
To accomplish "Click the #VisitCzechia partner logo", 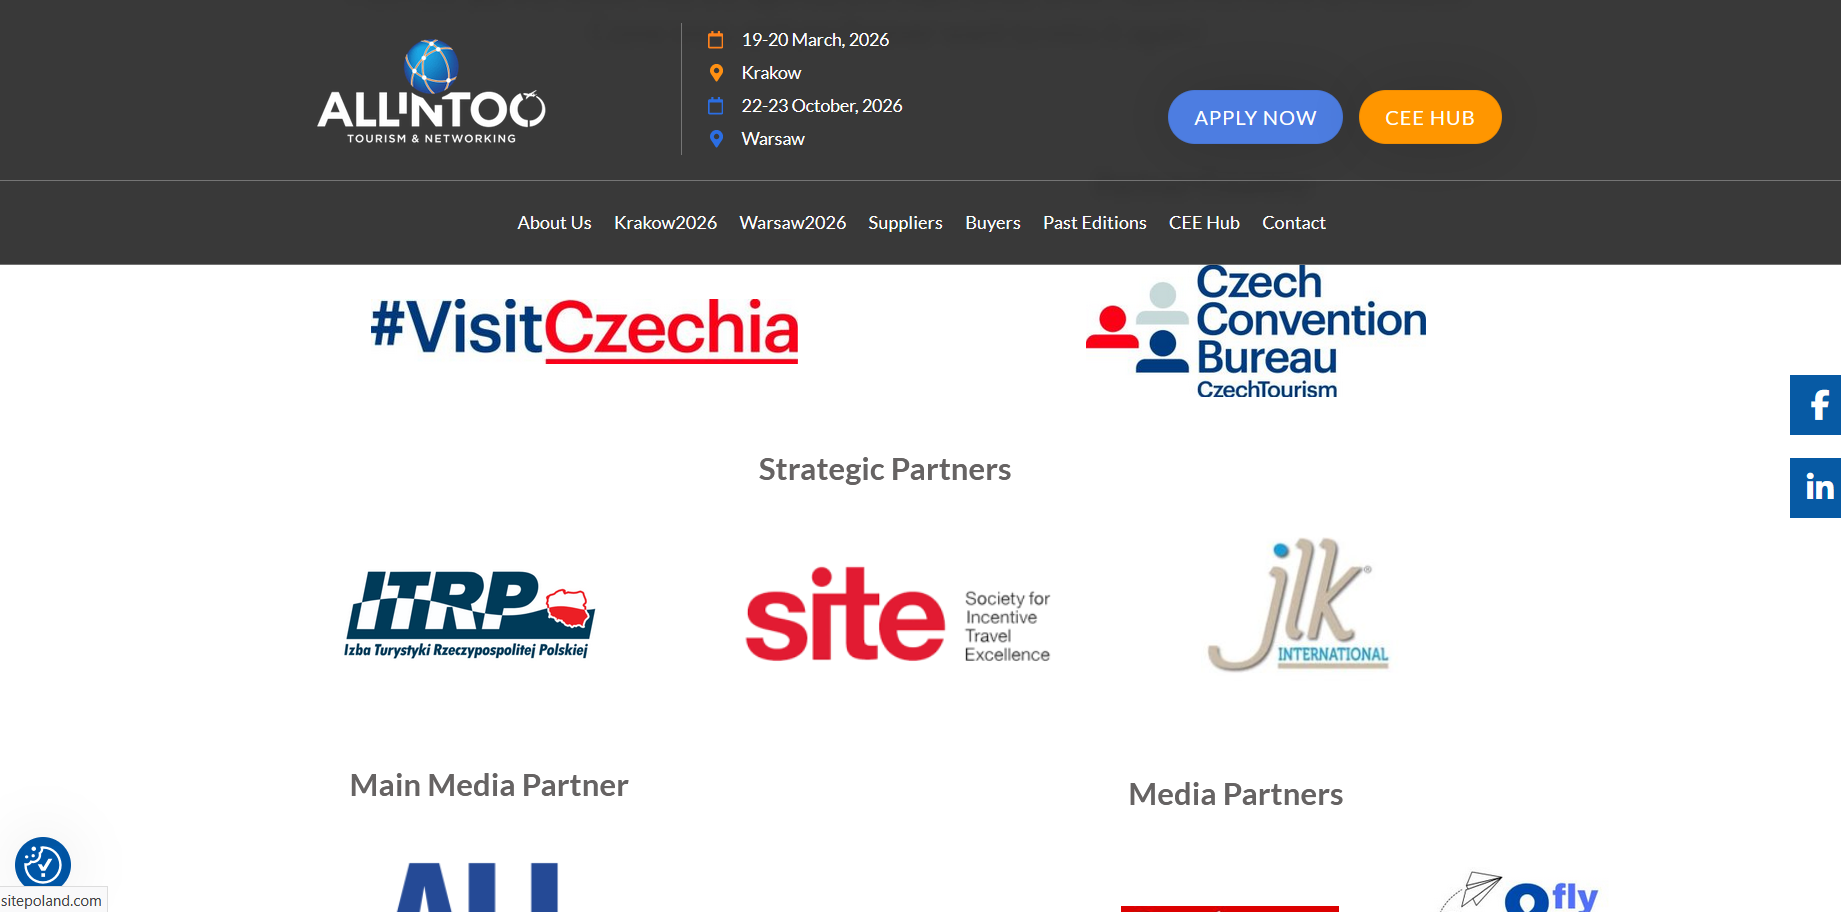I will 584,329.
